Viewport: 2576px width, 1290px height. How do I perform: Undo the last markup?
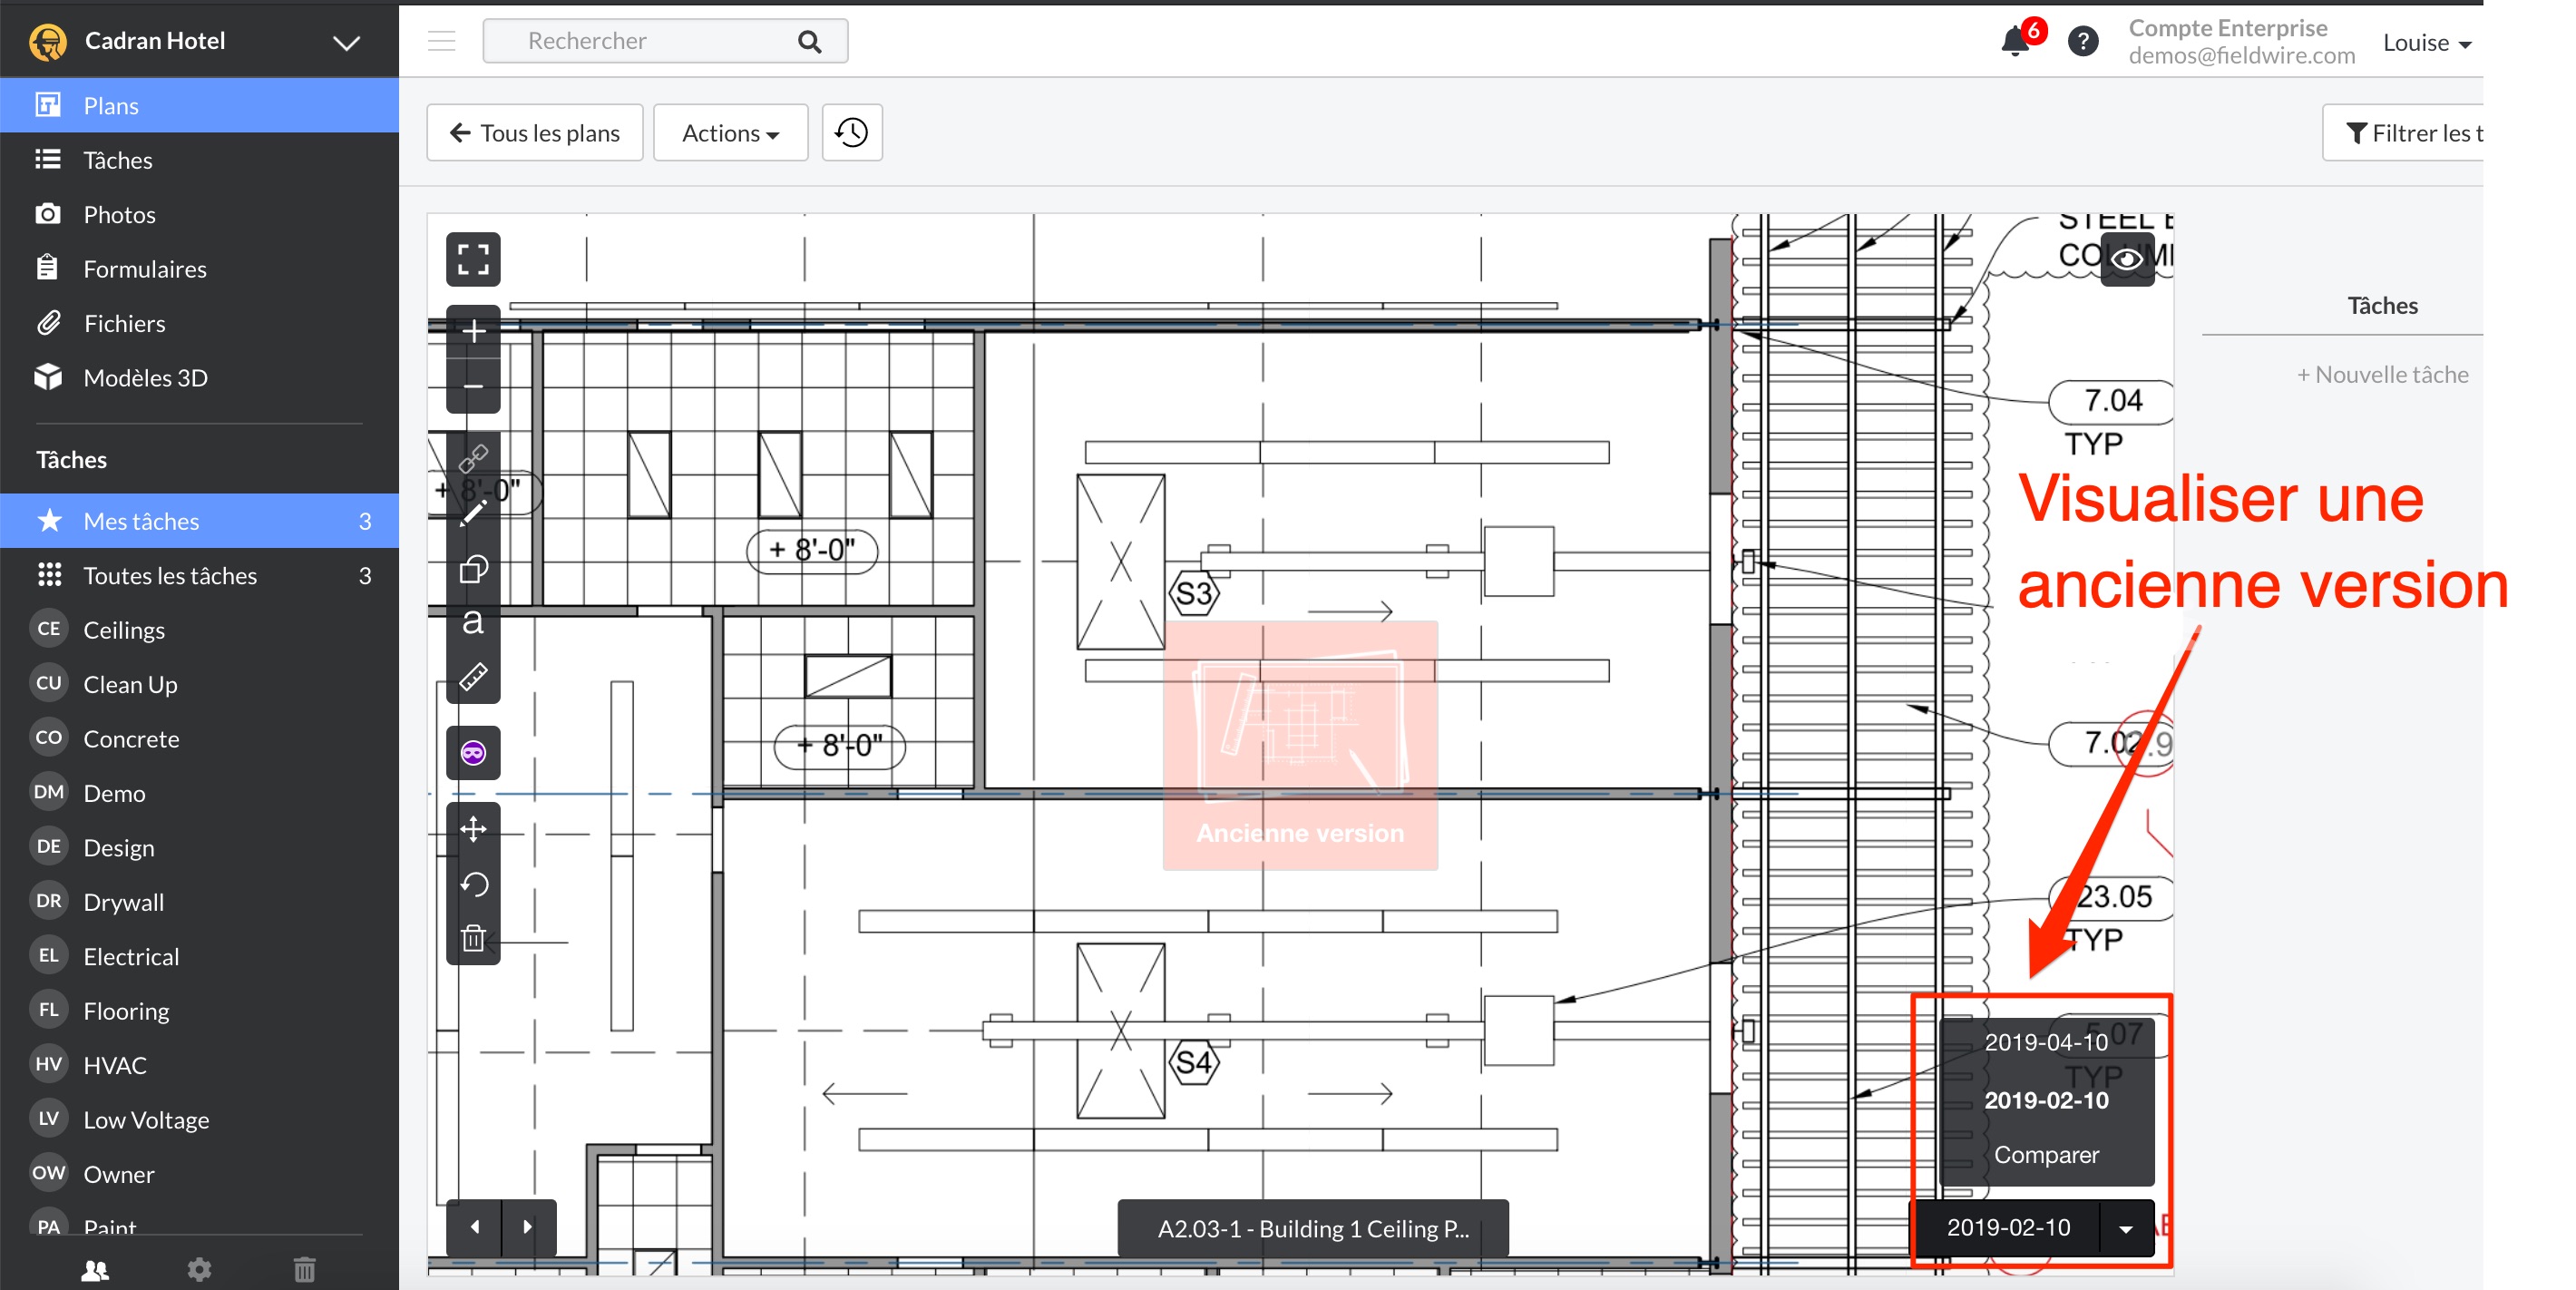tap(473, 884)
